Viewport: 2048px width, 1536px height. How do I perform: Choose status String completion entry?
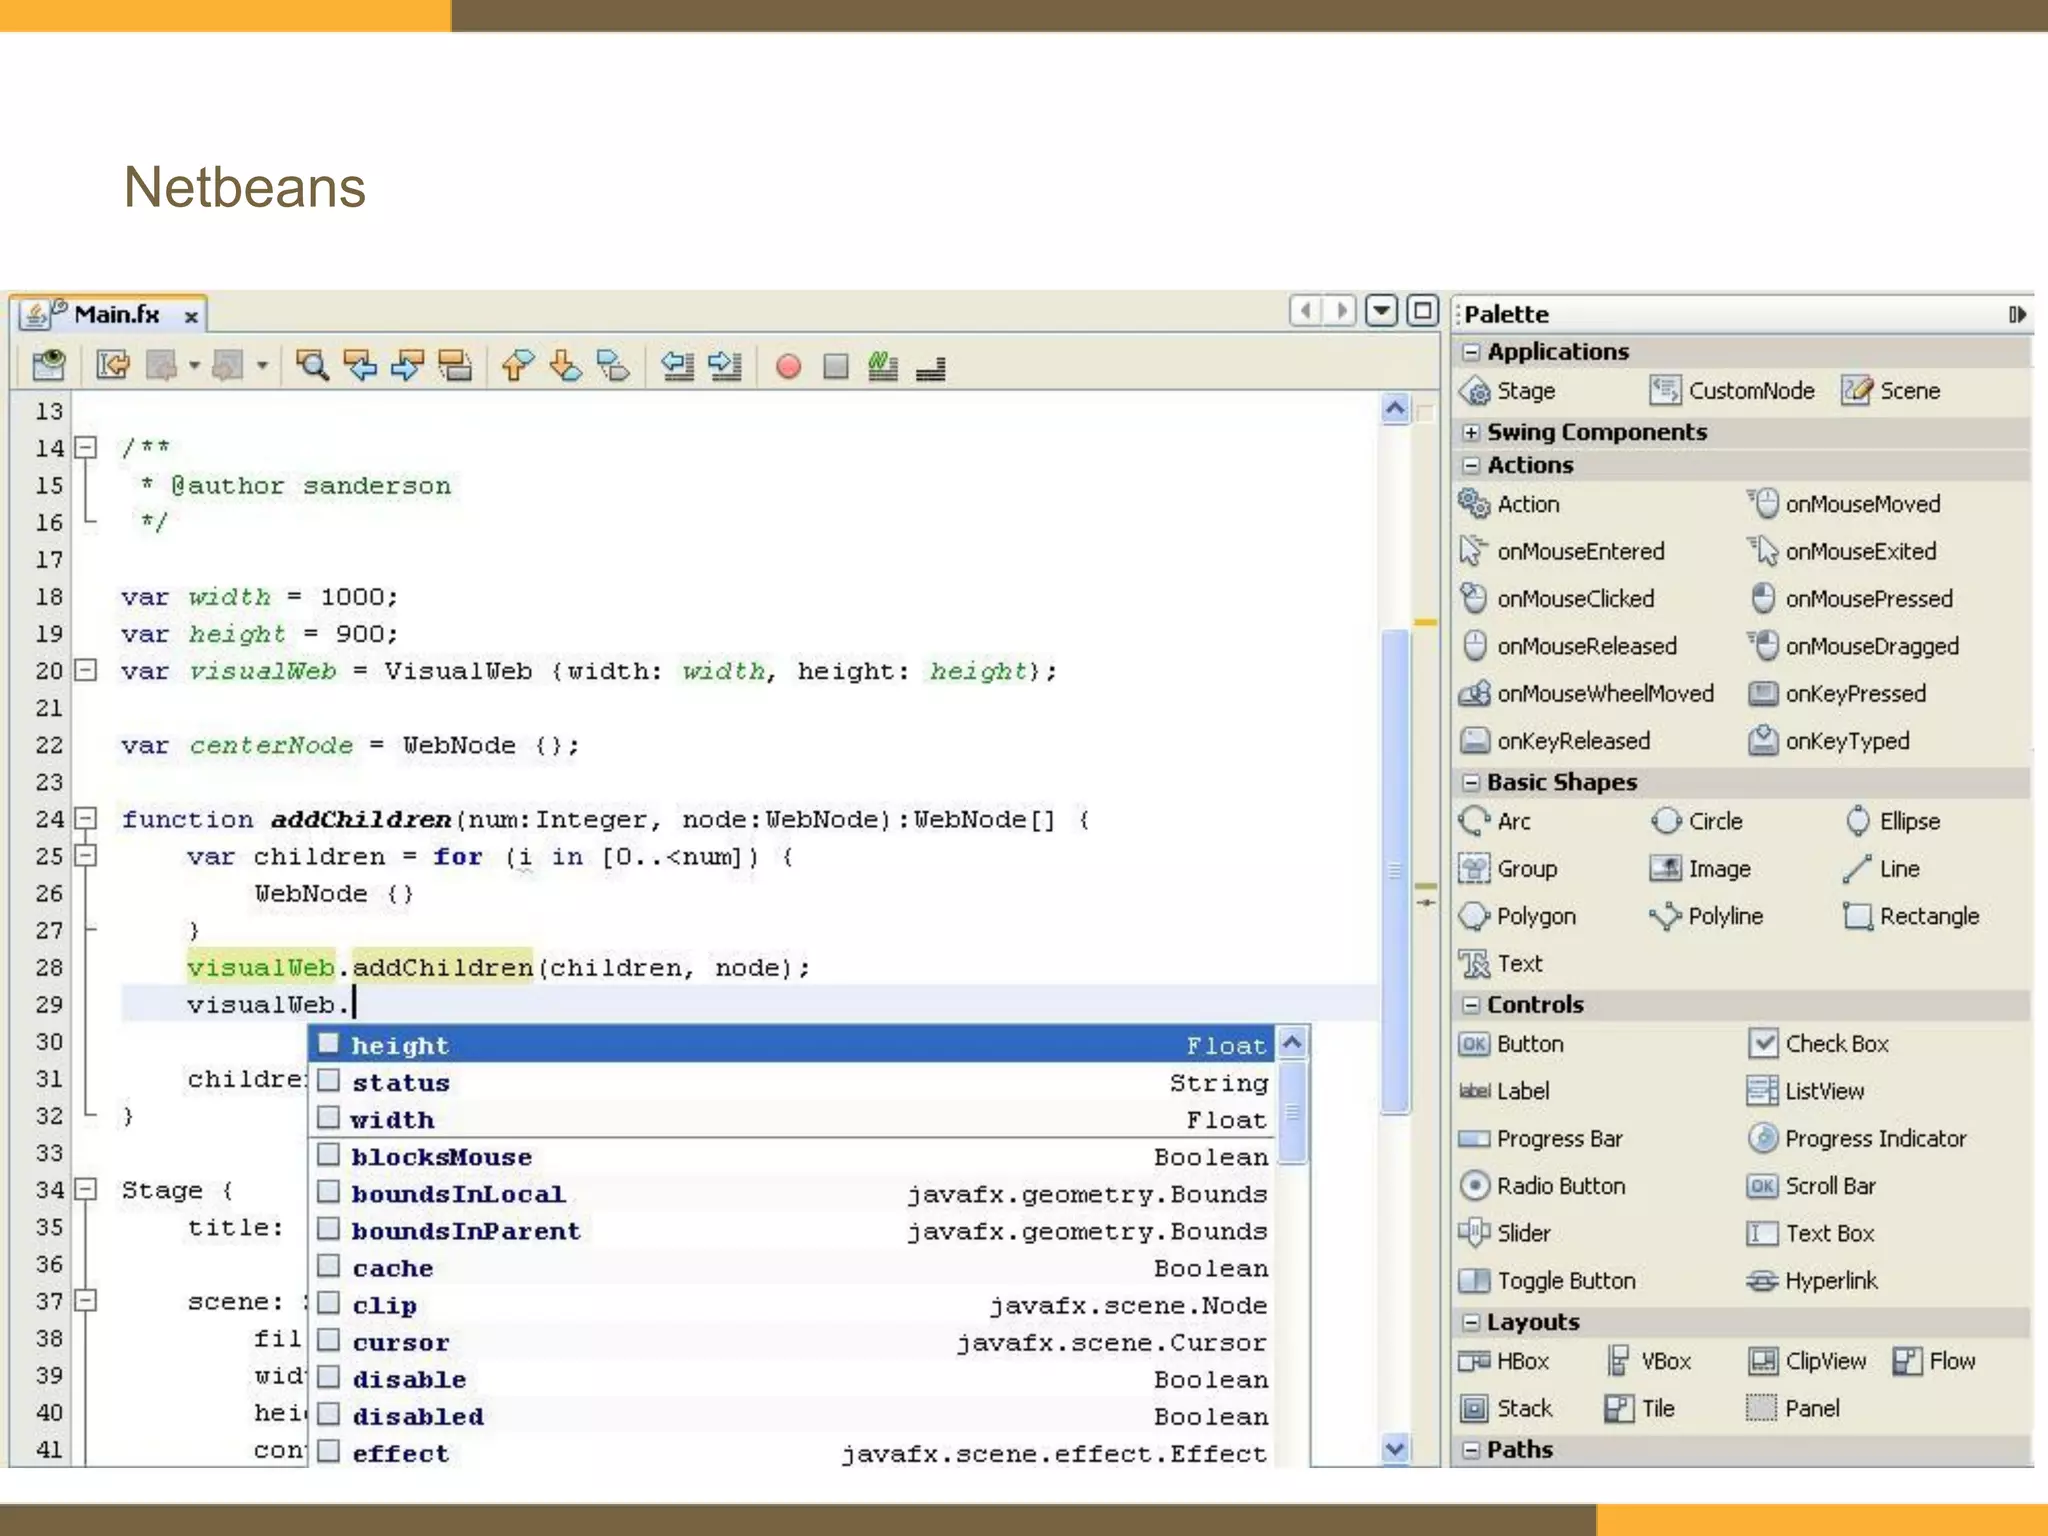[791, 1082]
